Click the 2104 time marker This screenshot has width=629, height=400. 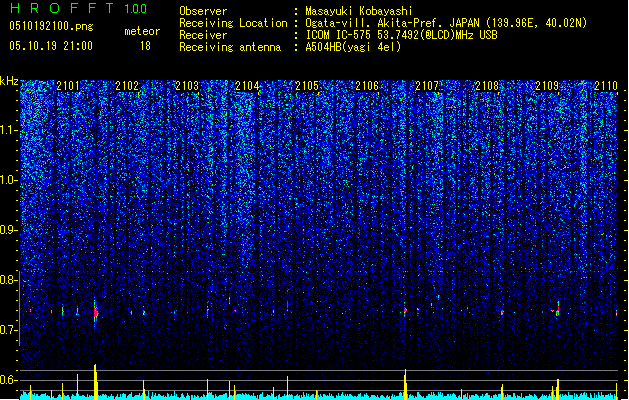pyautogui.click(x=247, y=85)
